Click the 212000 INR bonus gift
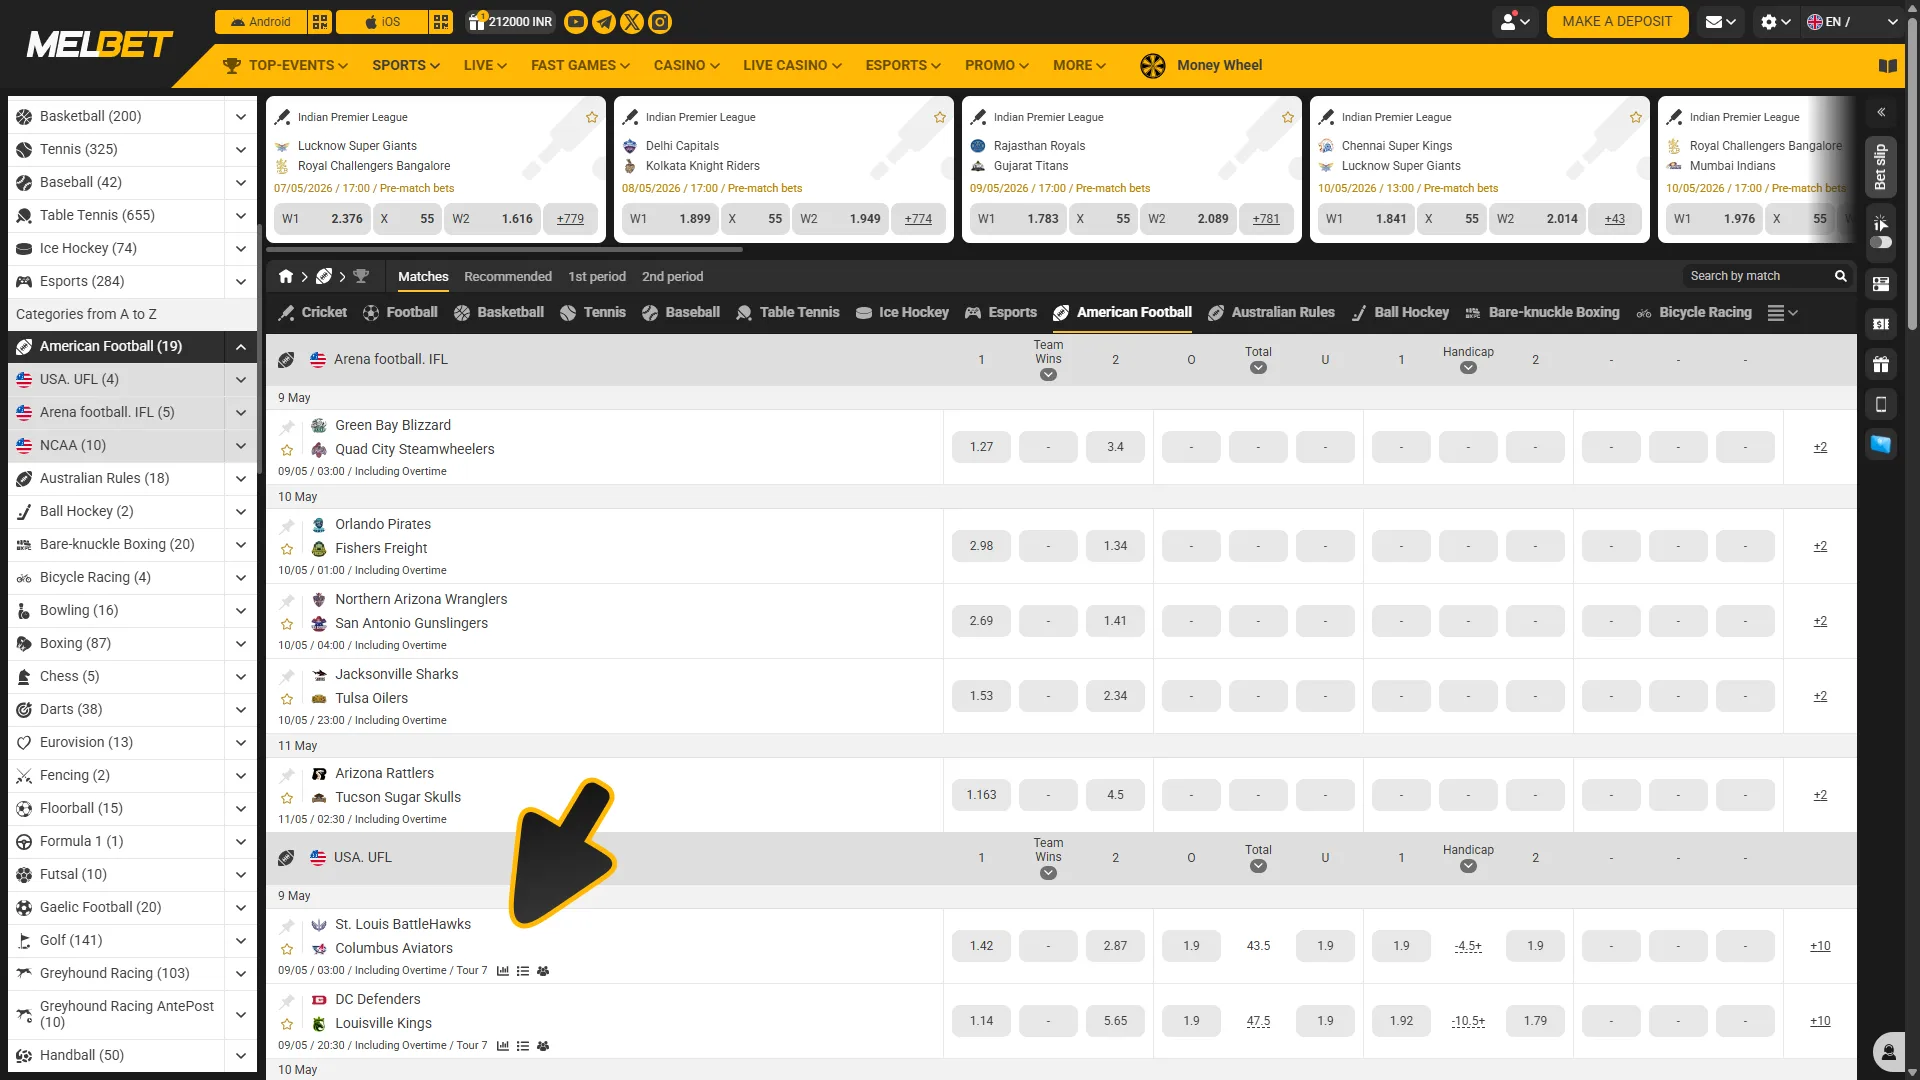This screenshot has width=1920, height=1080. click(510, 22)
